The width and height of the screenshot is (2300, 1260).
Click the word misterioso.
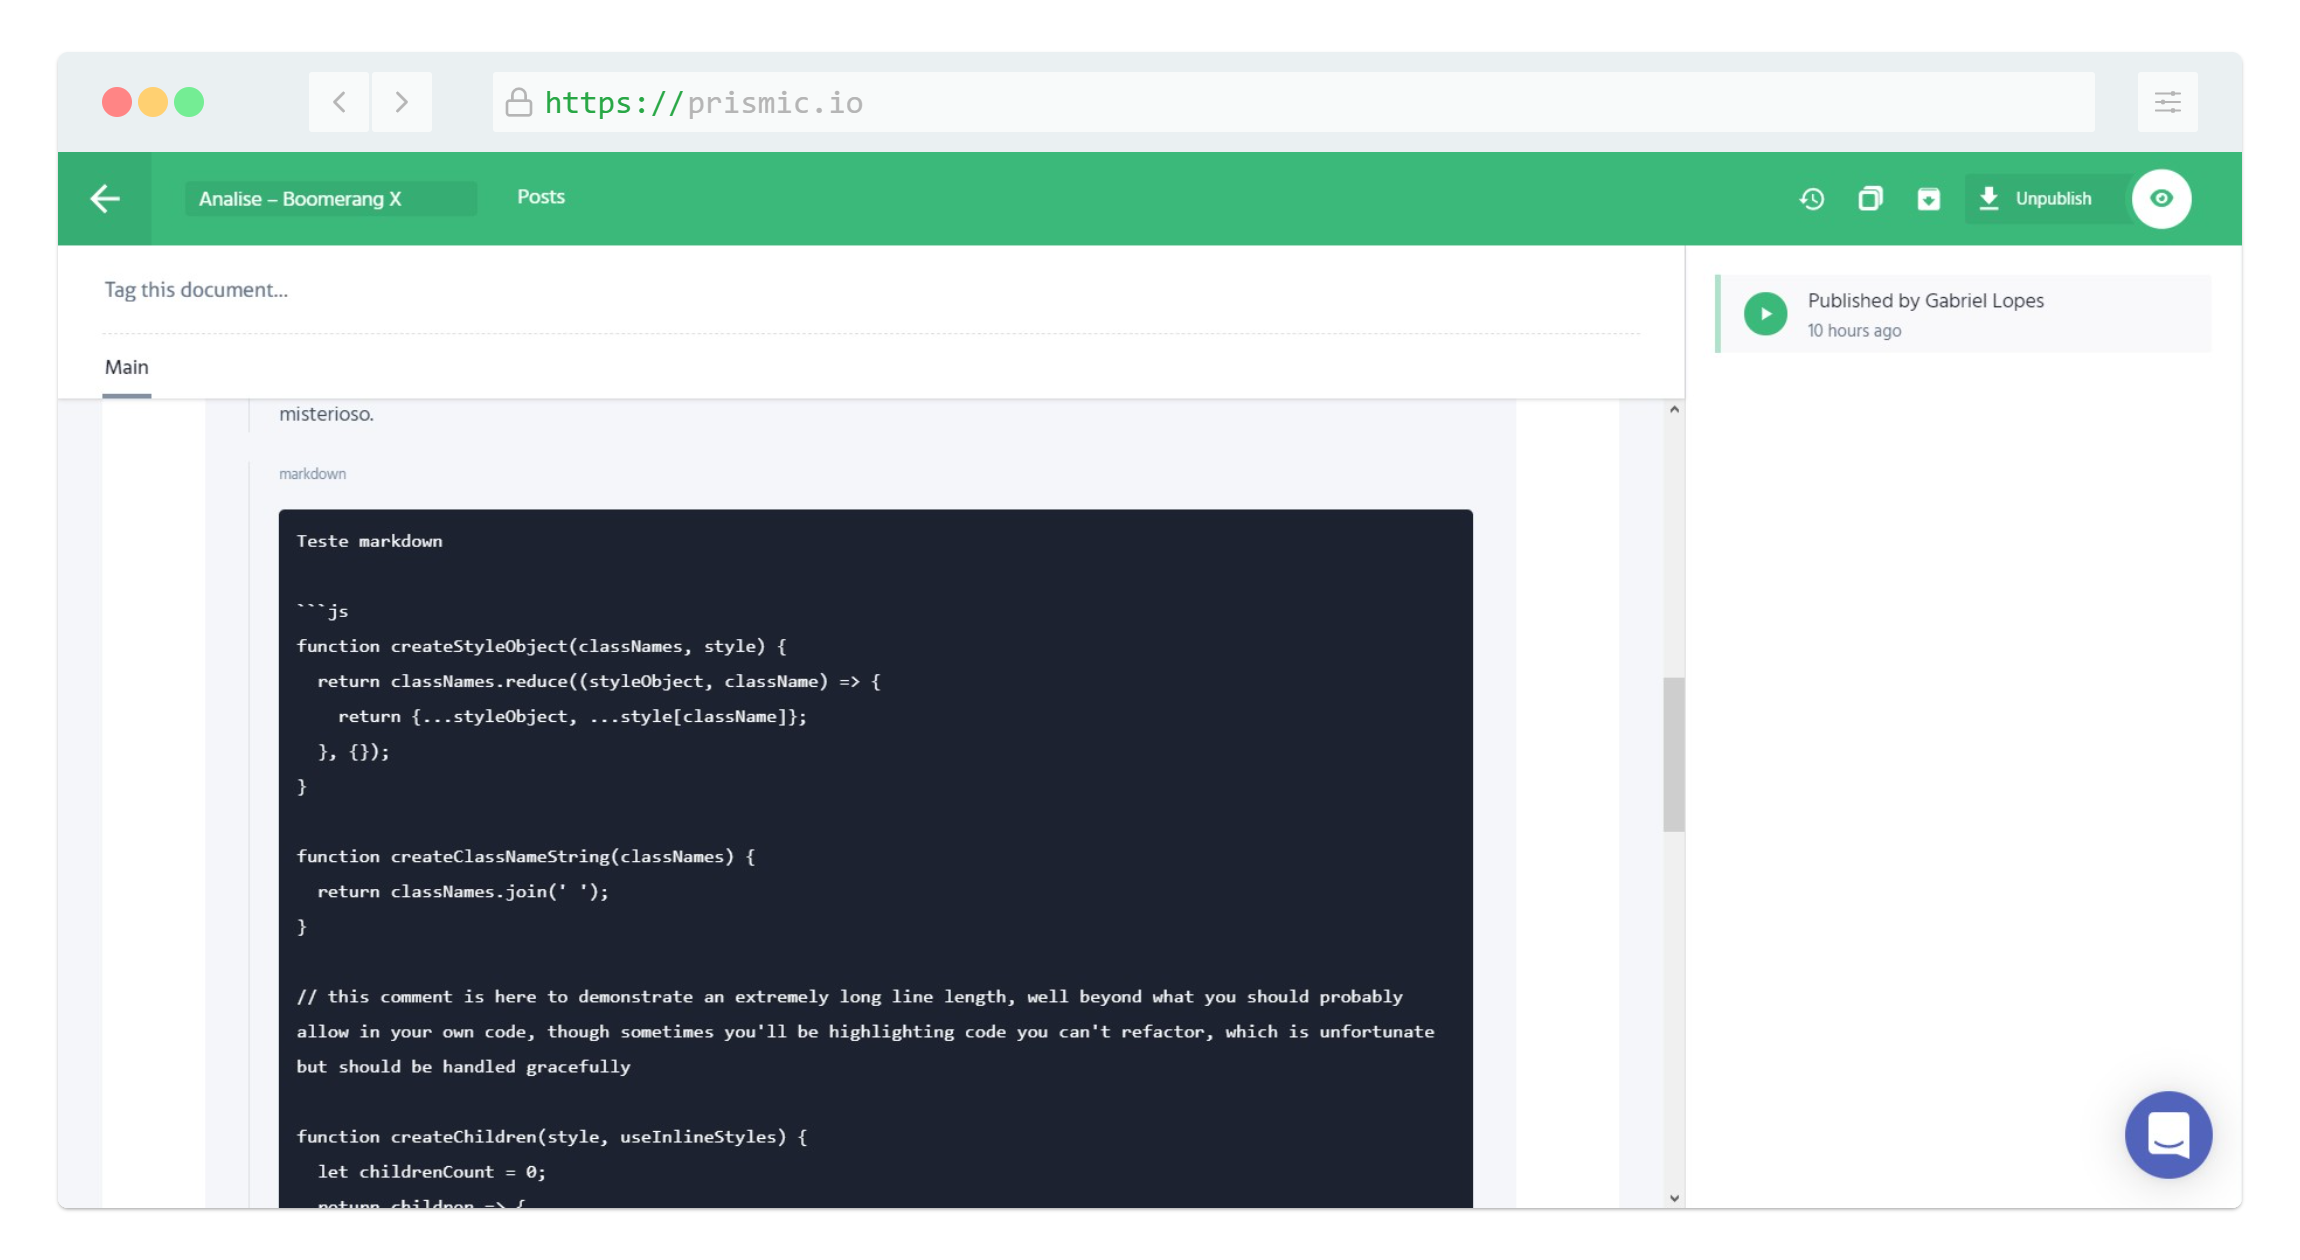tap(326, 414)
